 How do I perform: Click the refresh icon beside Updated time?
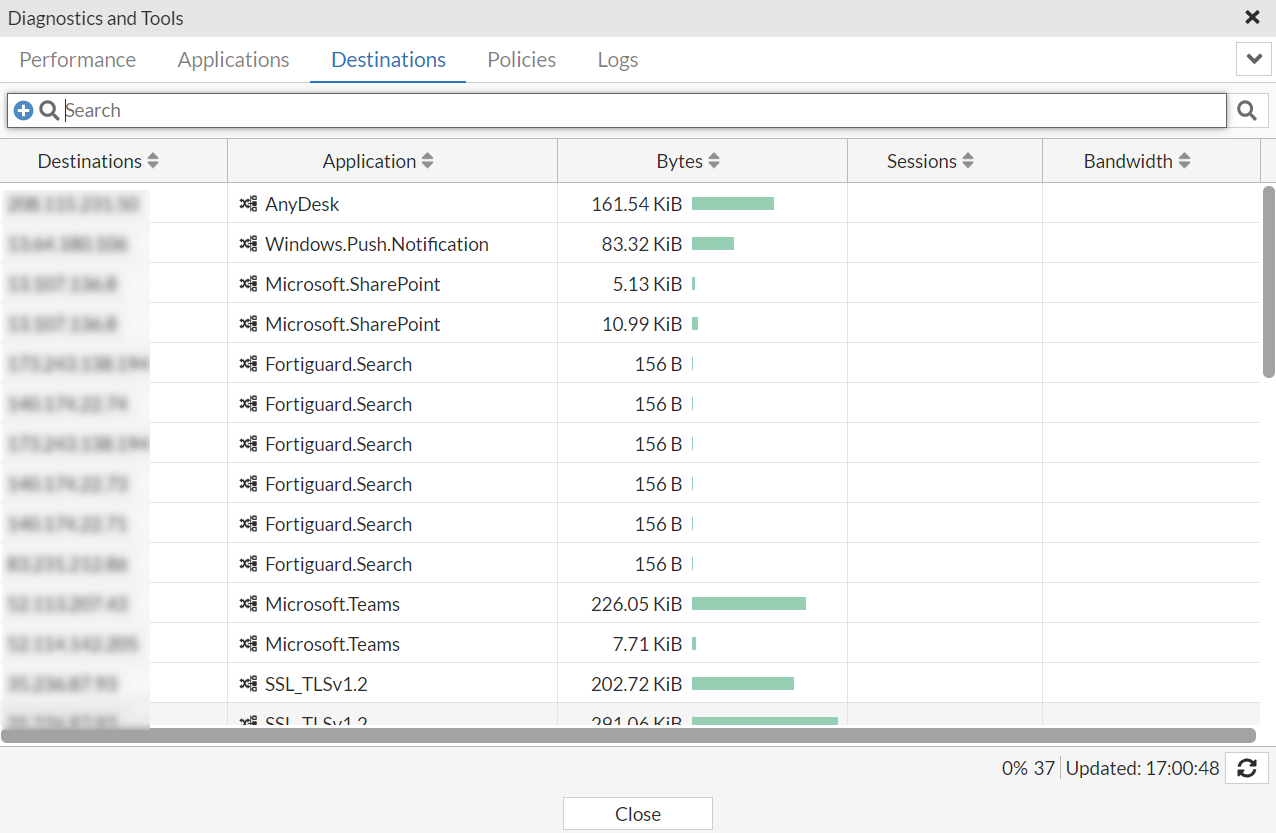coord(1246,768)
